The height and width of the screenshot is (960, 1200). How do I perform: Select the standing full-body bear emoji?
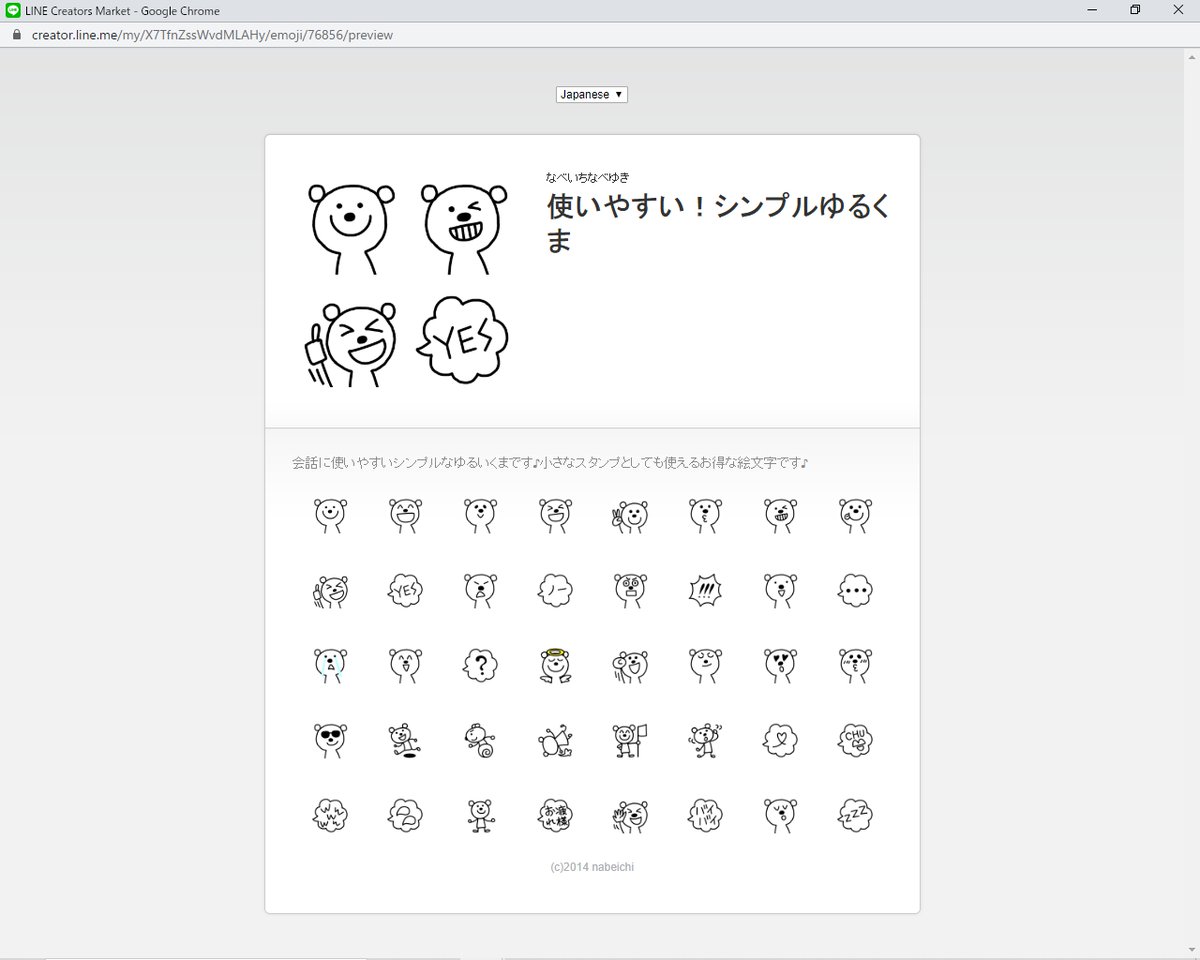pos(481,815)
